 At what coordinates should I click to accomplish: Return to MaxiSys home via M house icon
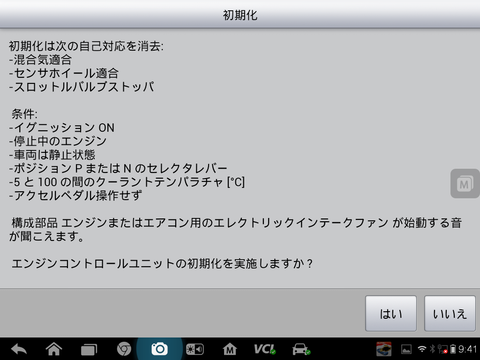coord(230,349)
